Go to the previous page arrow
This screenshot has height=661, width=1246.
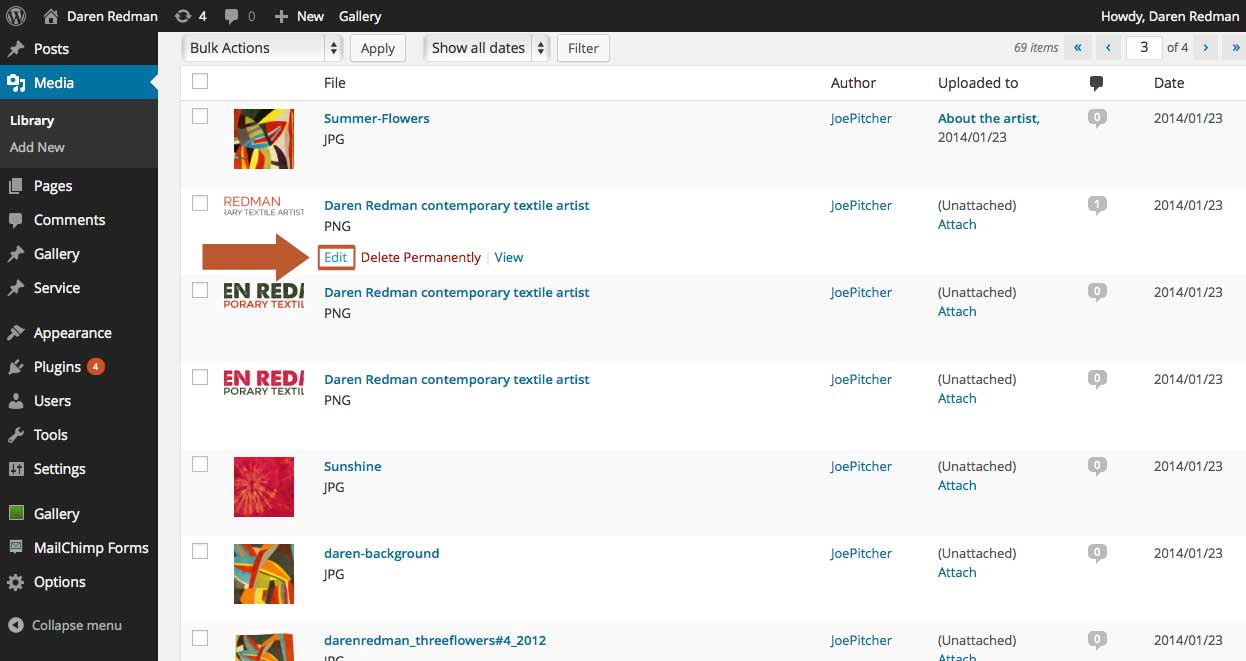click(1108, 47)
